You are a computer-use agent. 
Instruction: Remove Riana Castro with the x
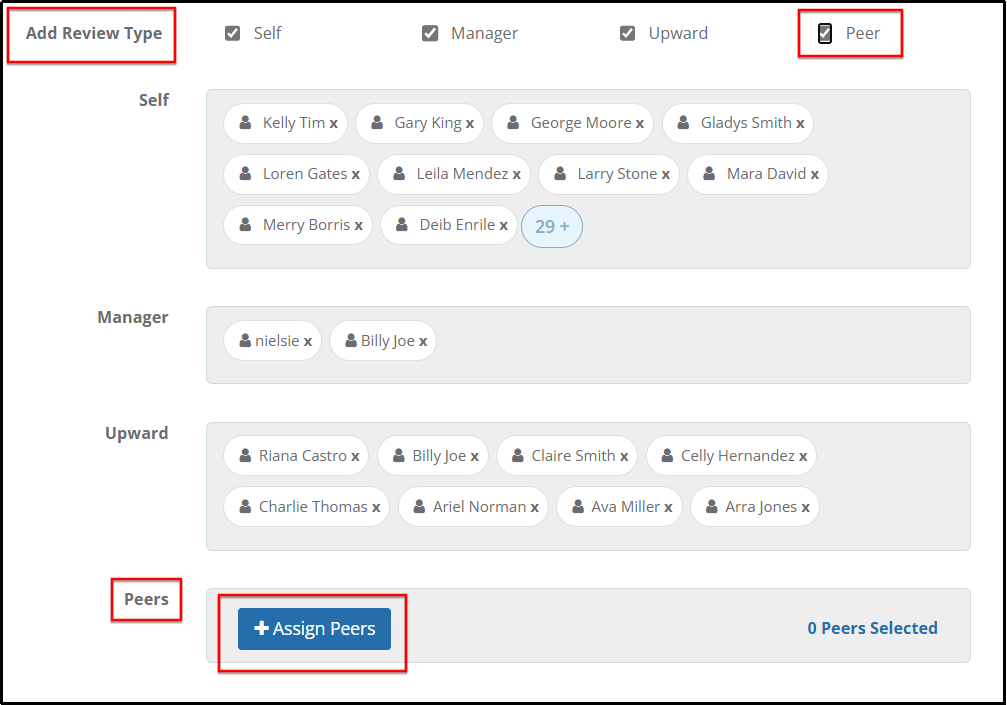pyautogui.click(x=355, y=457)
